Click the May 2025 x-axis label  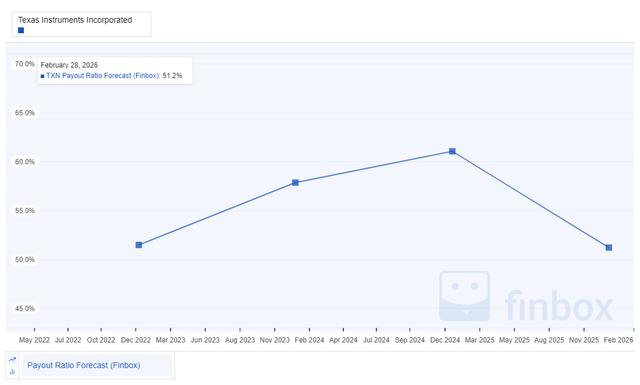514,340
